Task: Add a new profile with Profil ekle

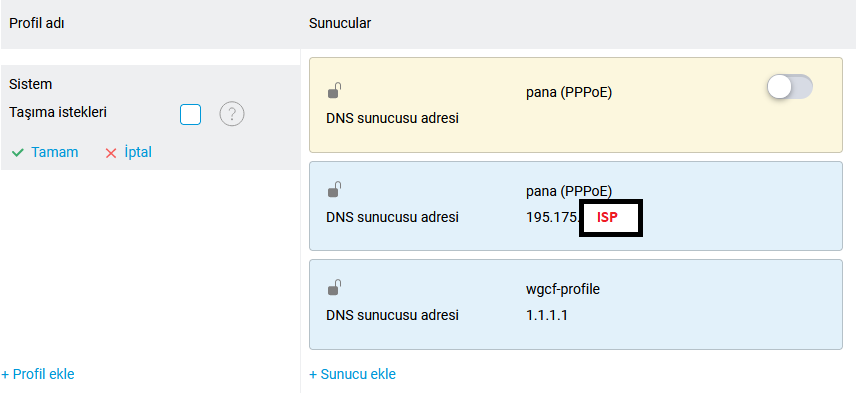Action: tap(38, 374)
